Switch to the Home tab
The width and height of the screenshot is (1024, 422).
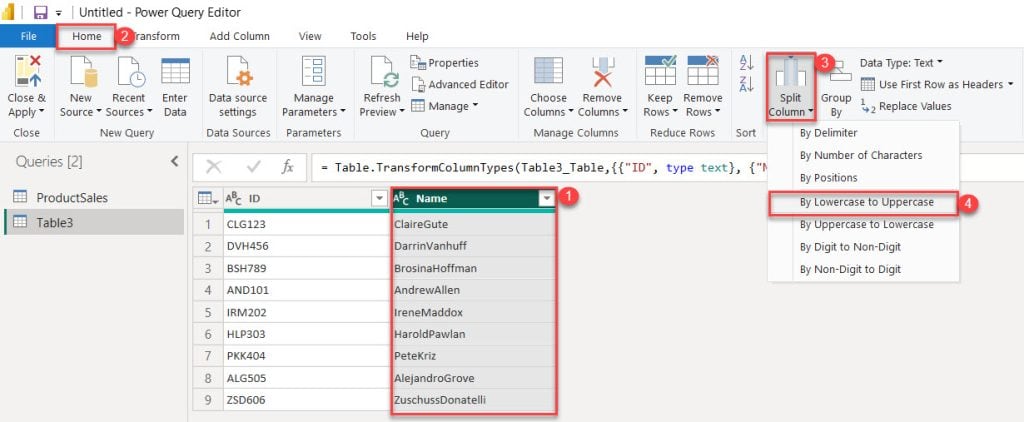click(87, 36)
